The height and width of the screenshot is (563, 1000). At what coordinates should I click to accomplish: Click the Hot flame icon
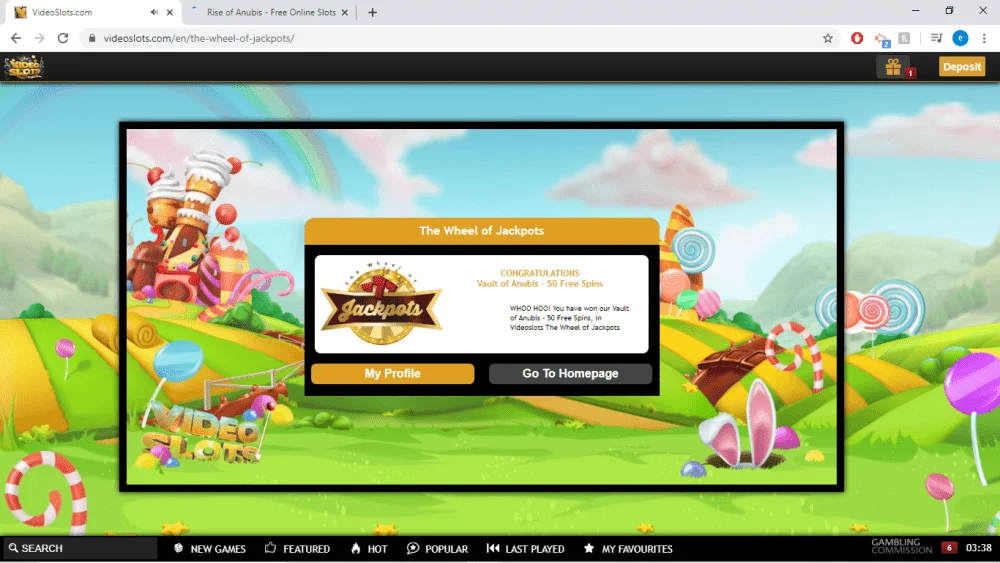355,548
